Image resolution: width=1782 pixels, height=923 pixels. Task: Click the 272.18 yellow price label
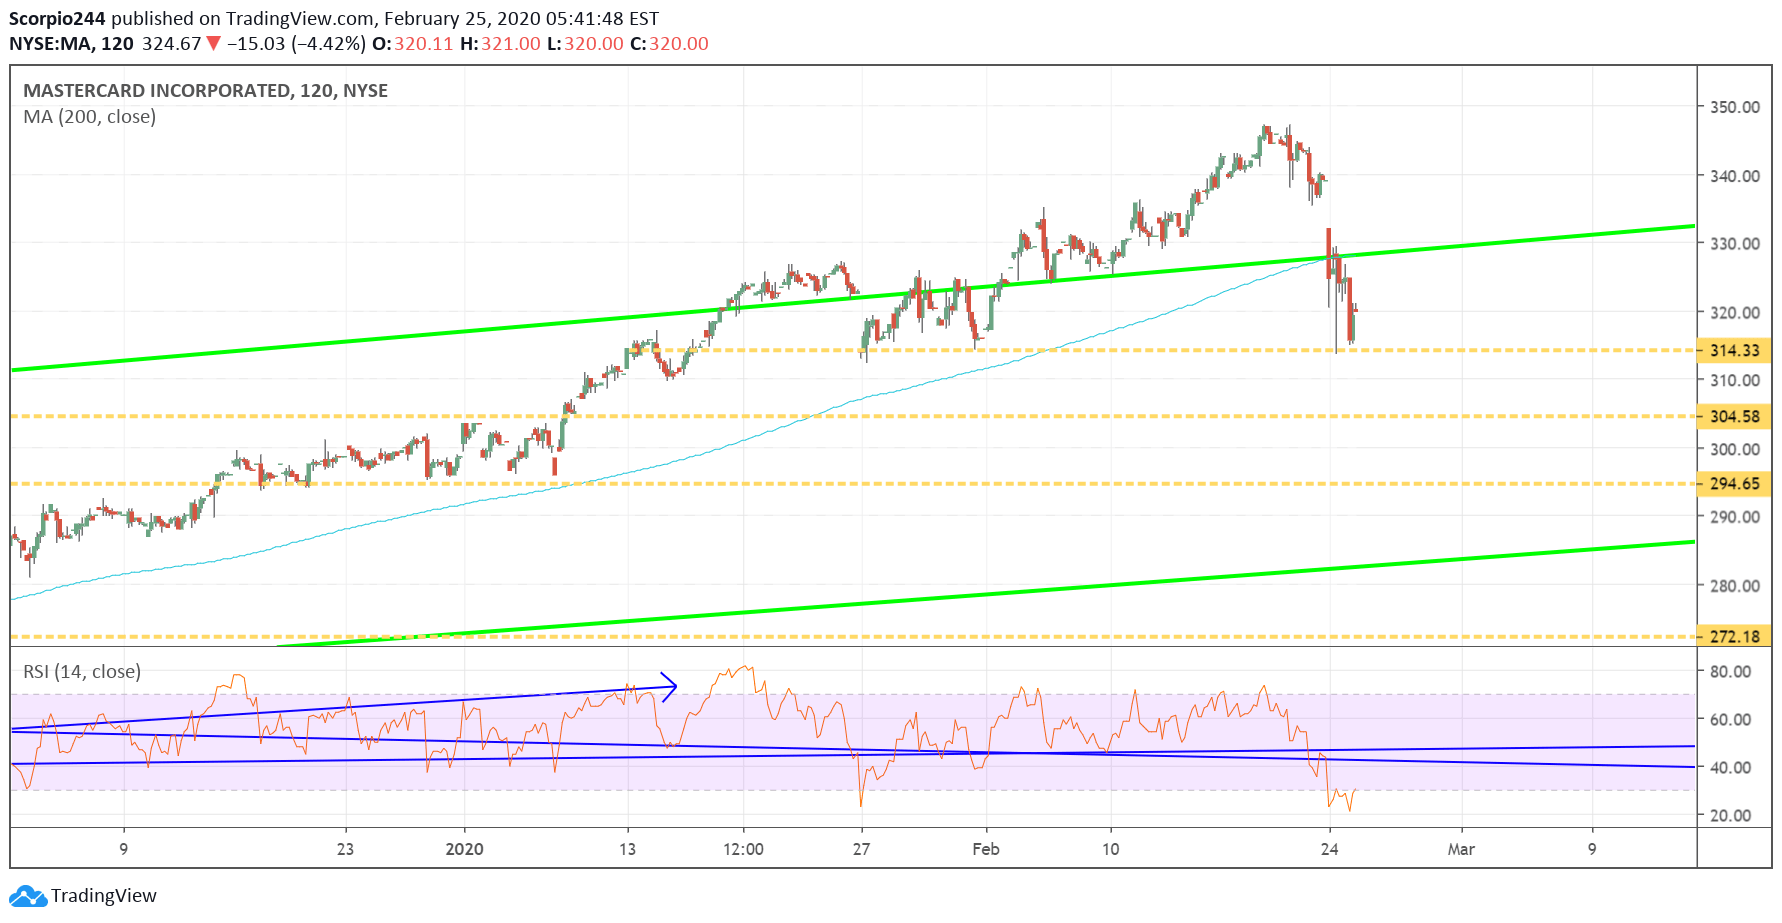[1735, 636]
